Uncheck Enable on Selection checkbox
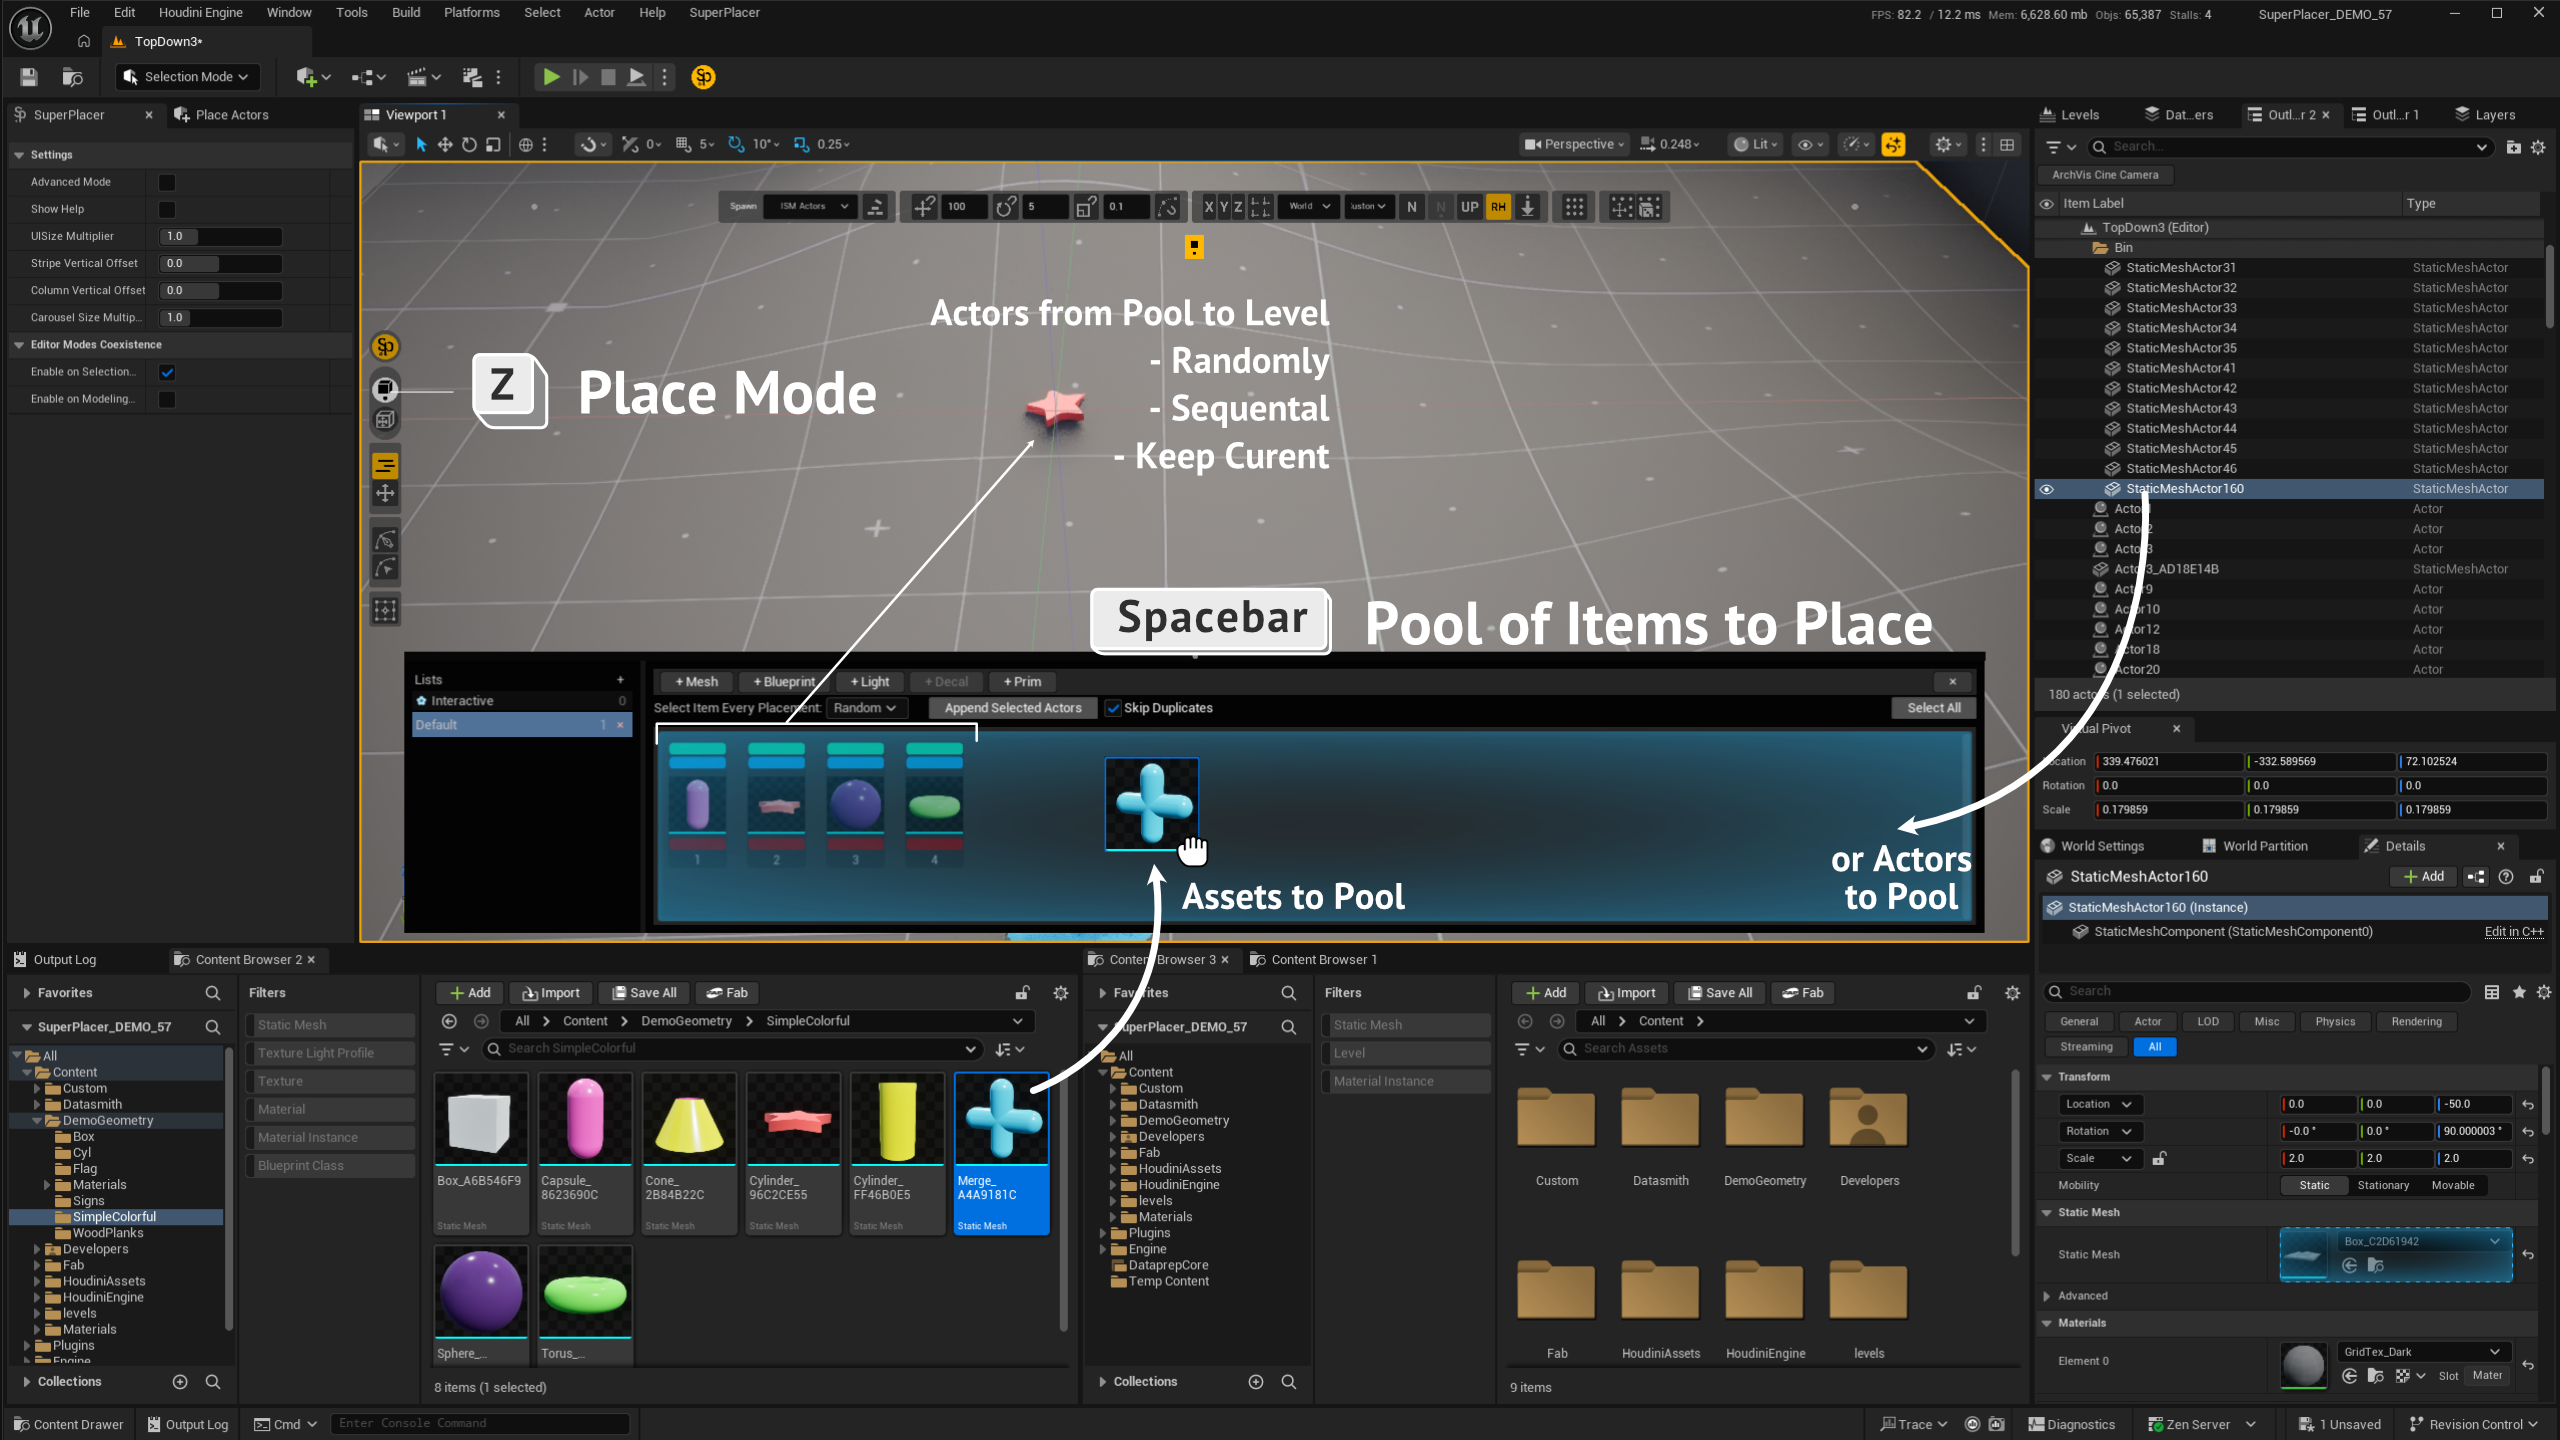The width and height of the screenshot is (2560, 1440). tap(167, 372)
